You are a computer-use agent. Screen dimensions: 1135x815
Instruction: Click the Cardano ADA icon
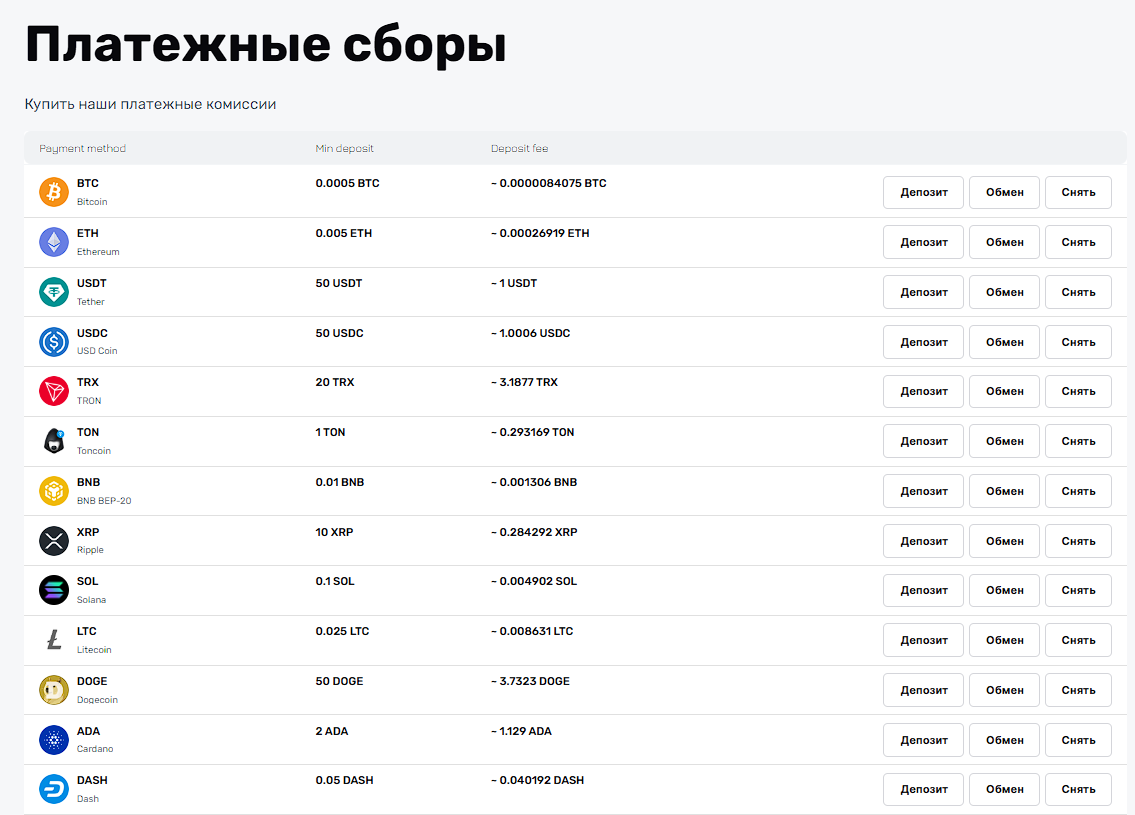click(54, 740)
